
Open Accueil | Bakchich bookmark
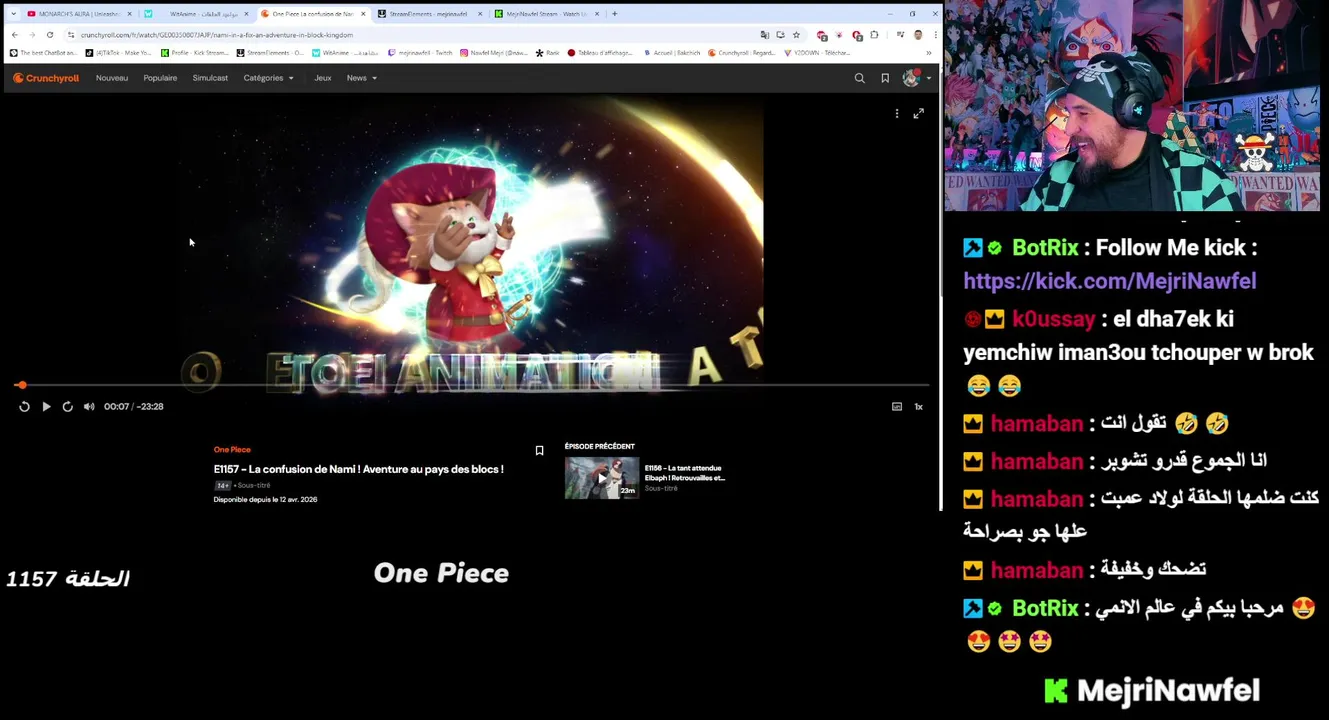[x=672, y=53]
